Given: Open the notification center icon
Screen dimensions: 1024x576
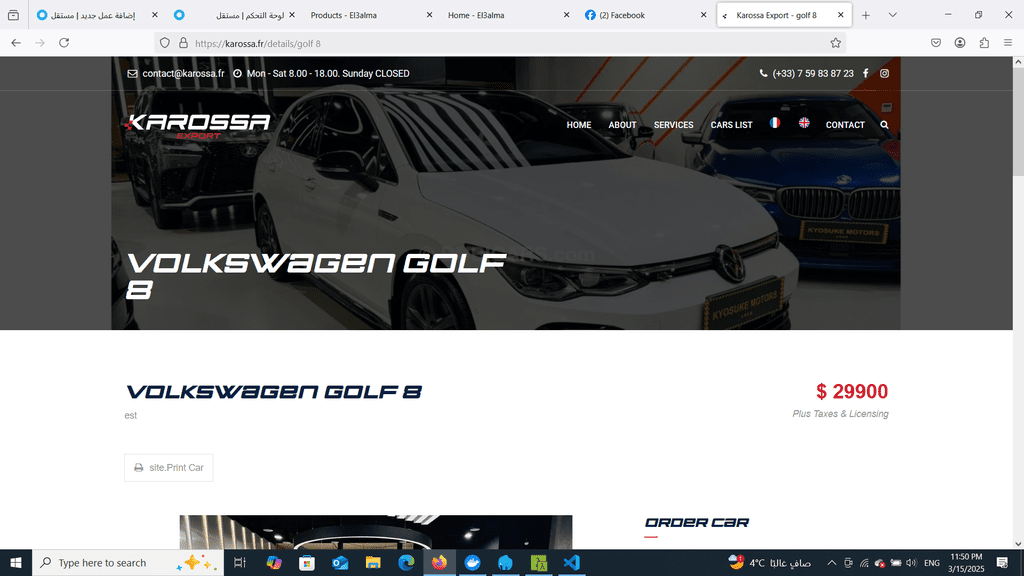Looking at the screenshot, I should pyautogui.click(x=1002, y=562).
